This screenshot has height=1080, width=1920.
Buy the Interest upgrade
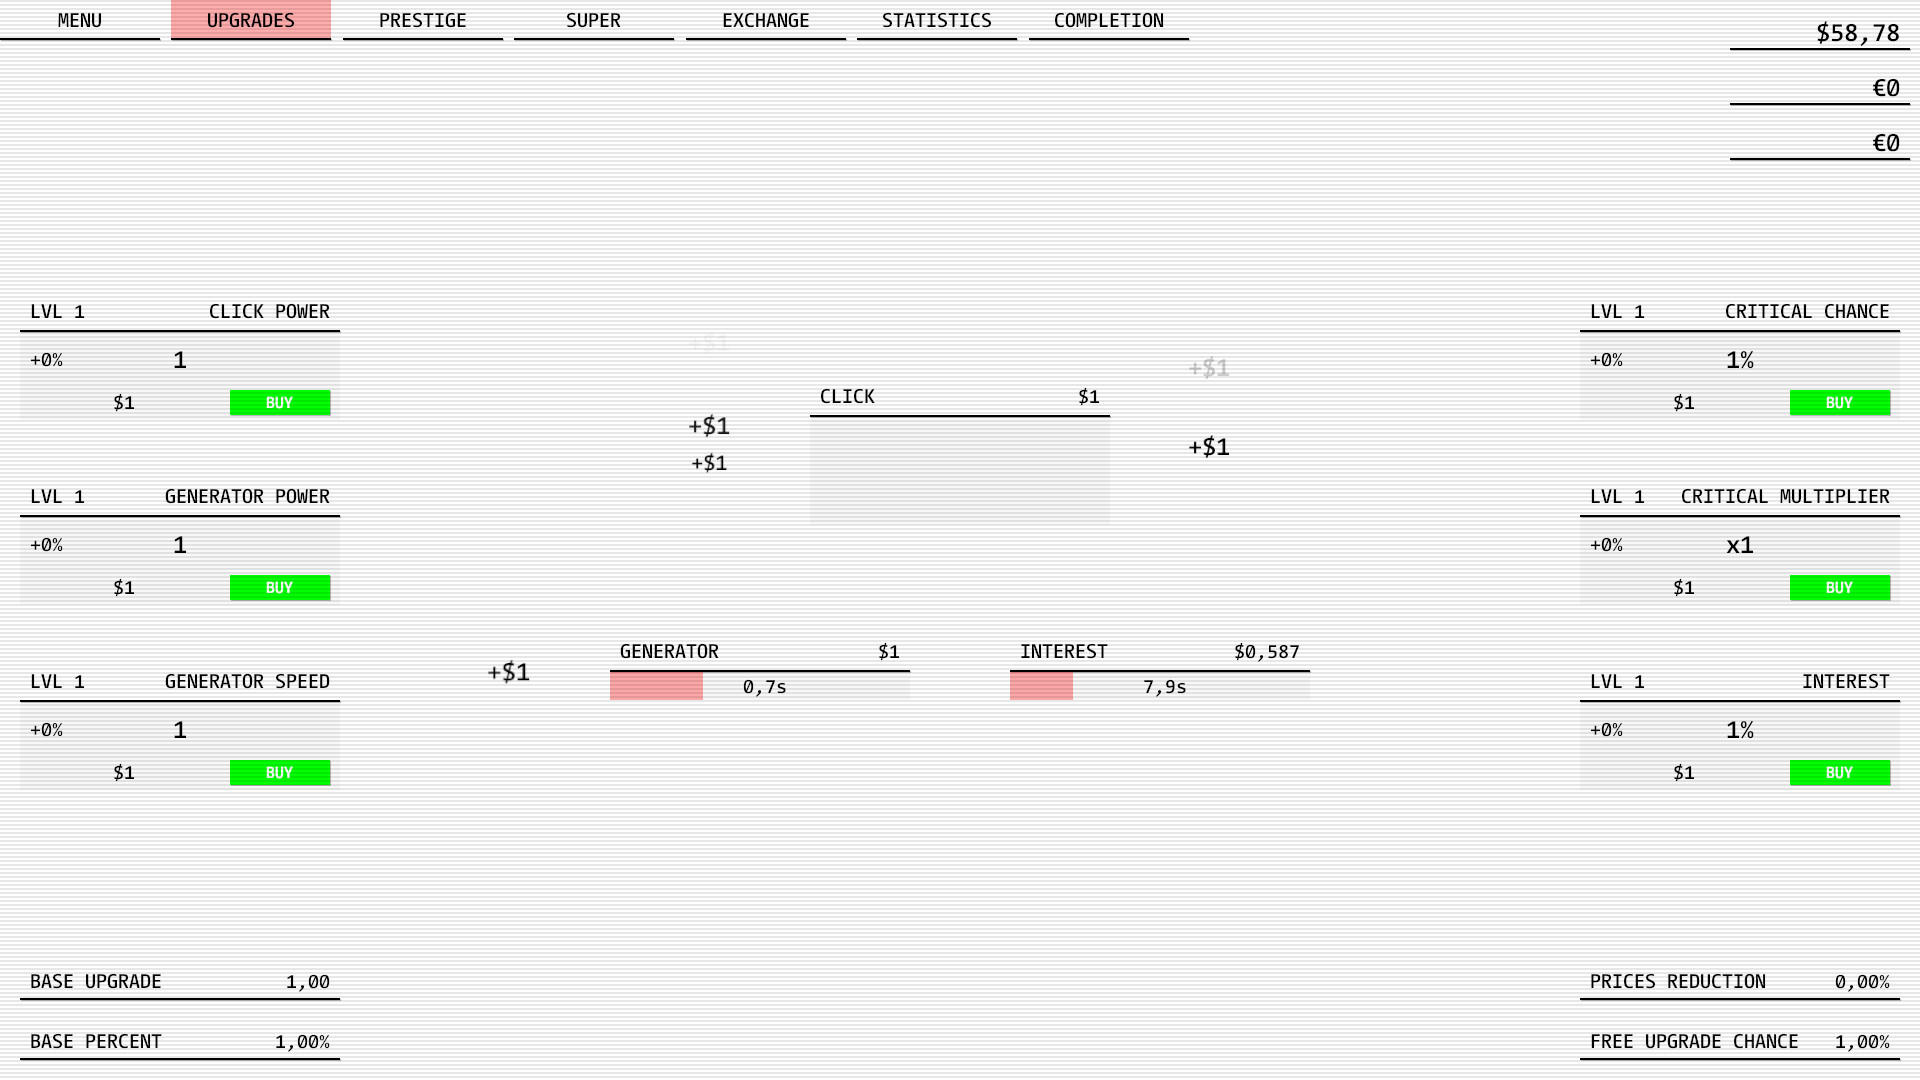pos(1838,771)
